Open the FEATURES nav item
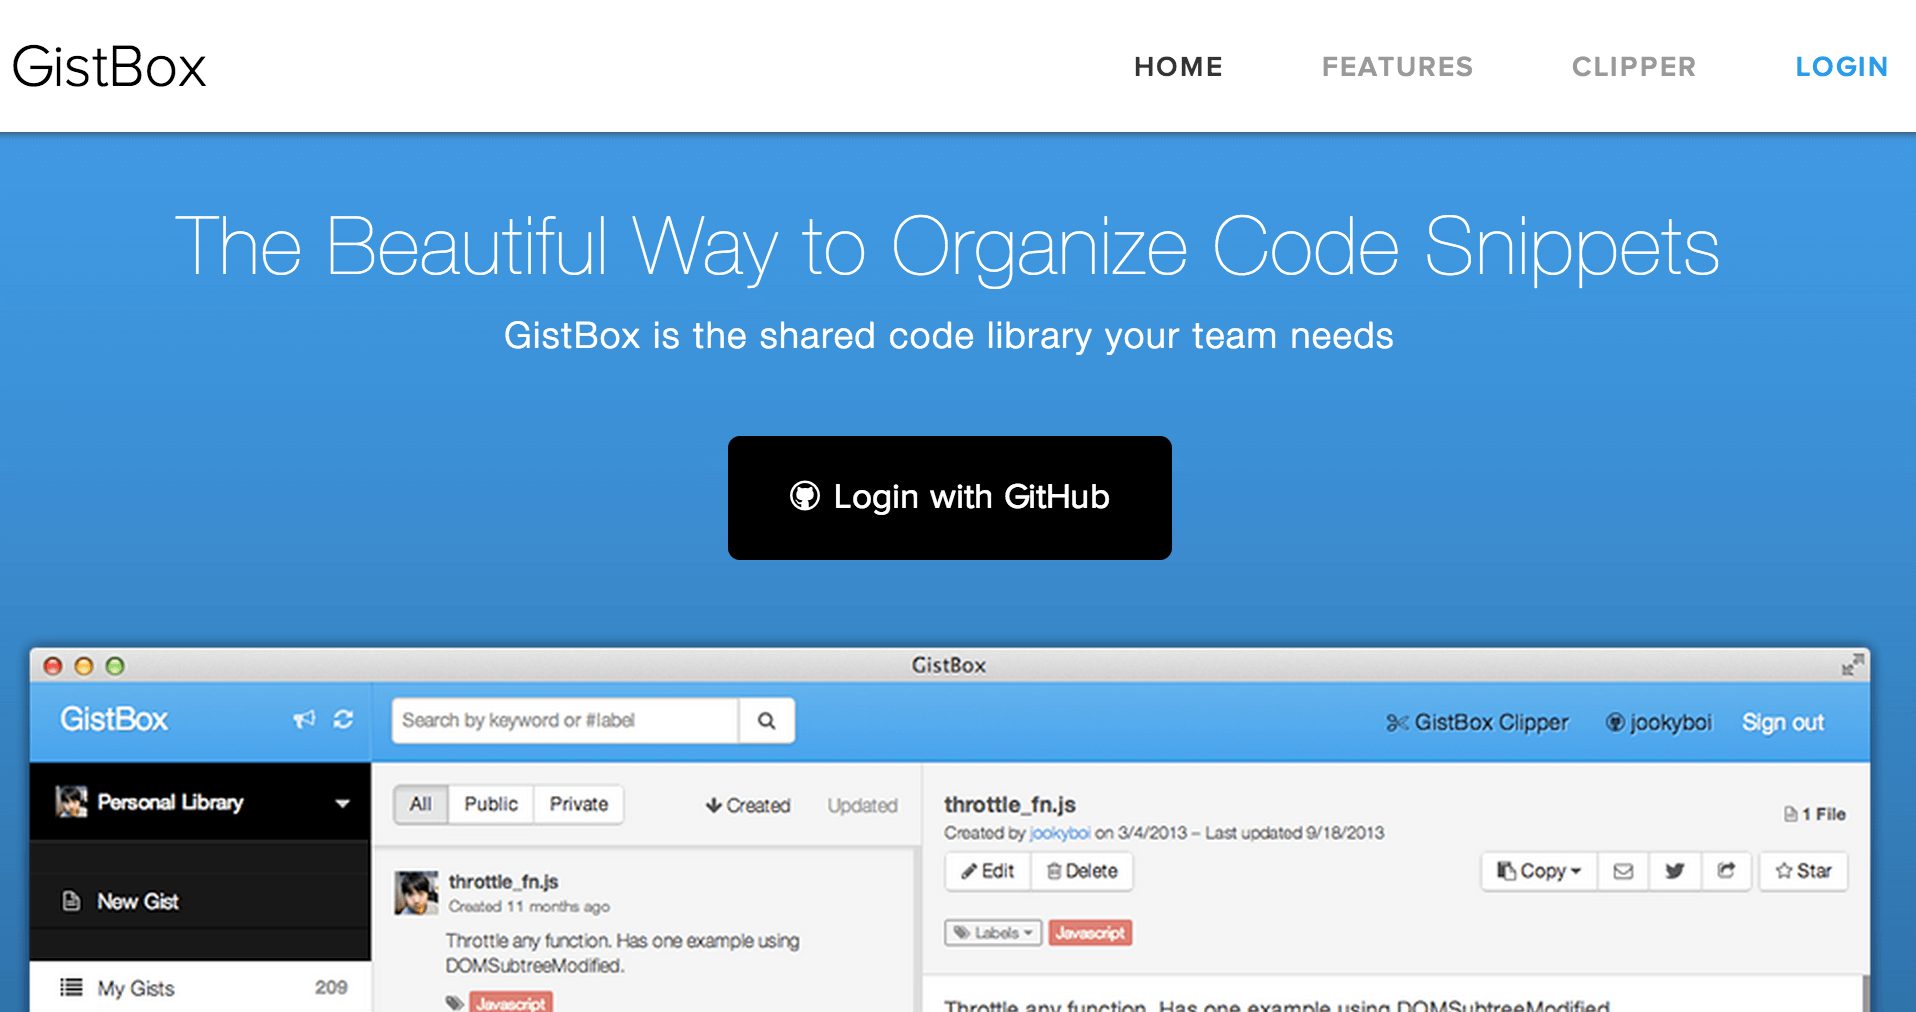The height and width of the screenshot is (1012, 1916). (x=1397, y=67)
